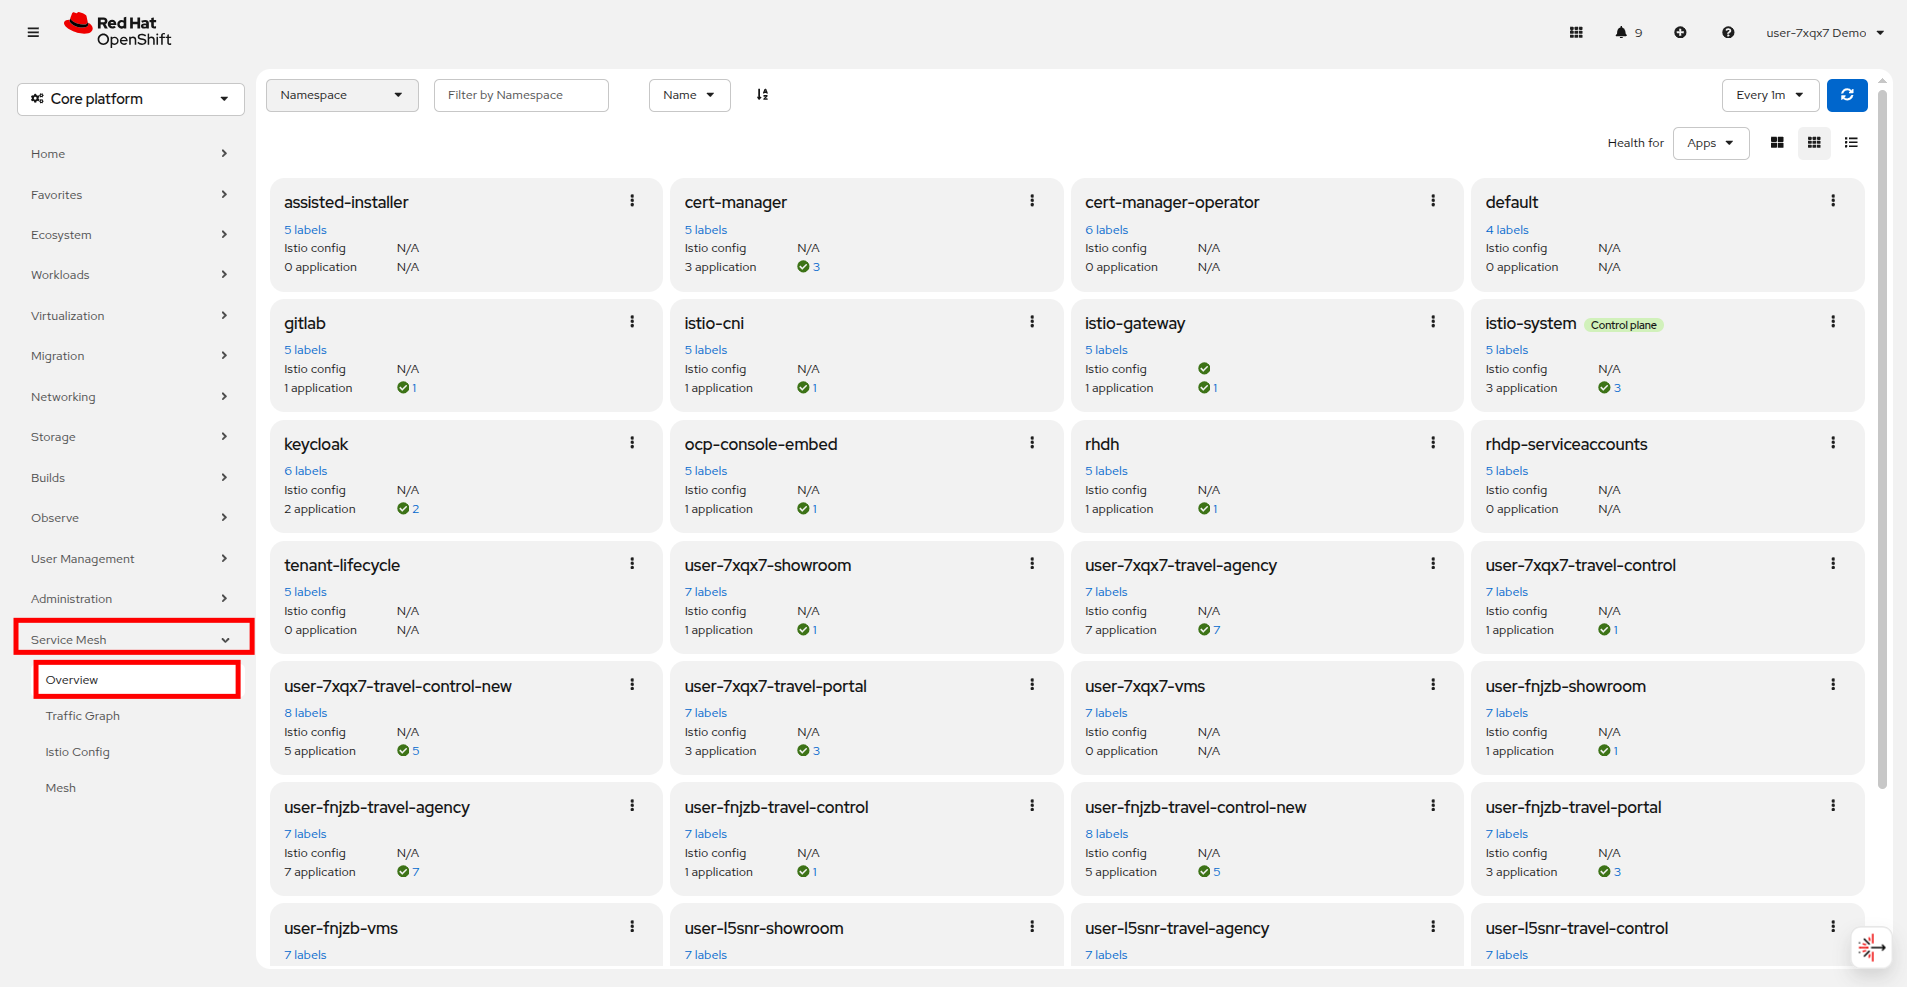
Task: Switch to the compact cards view
Action: point(1814,143)
